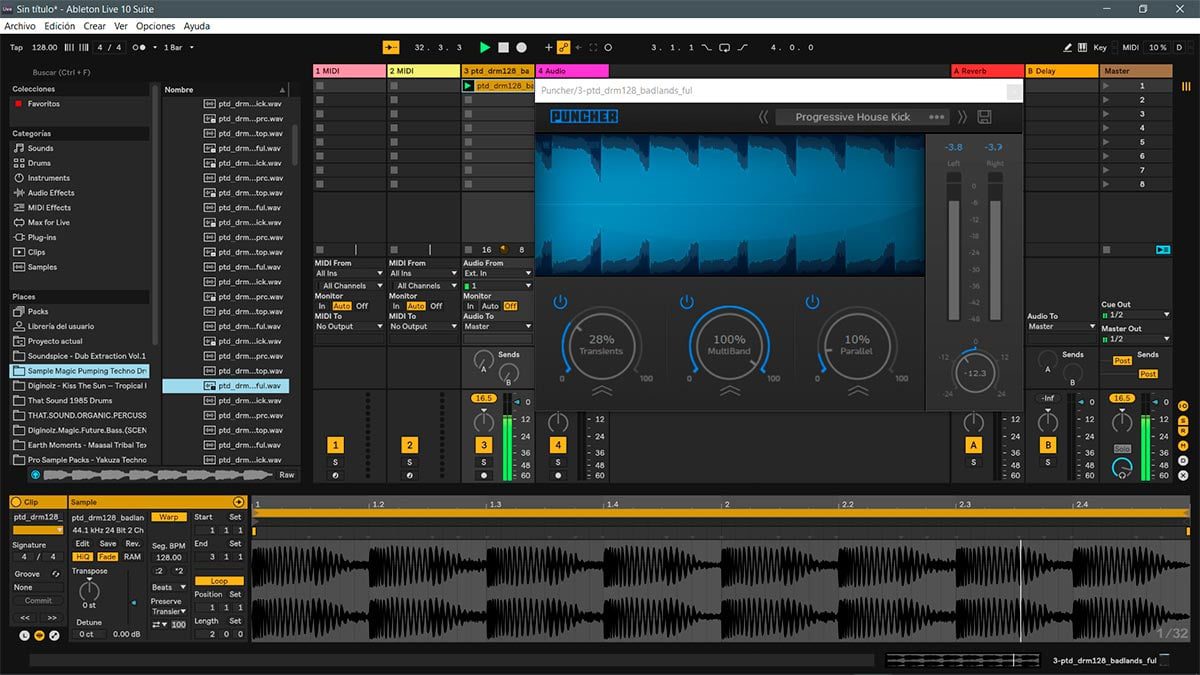
Task: Click the MIDI arrangement overdub plus icon
Action: pos(548,47)
